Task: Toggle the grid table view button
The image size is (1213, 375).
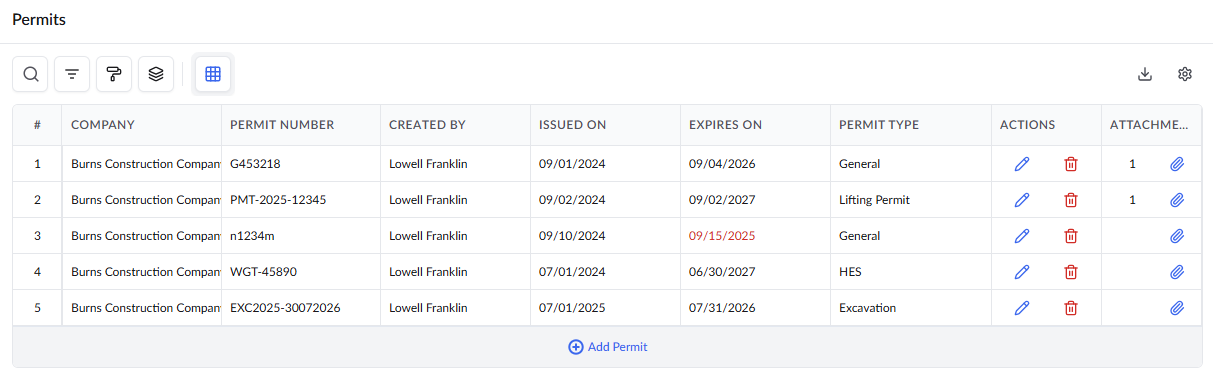Action: click(213, 74)
